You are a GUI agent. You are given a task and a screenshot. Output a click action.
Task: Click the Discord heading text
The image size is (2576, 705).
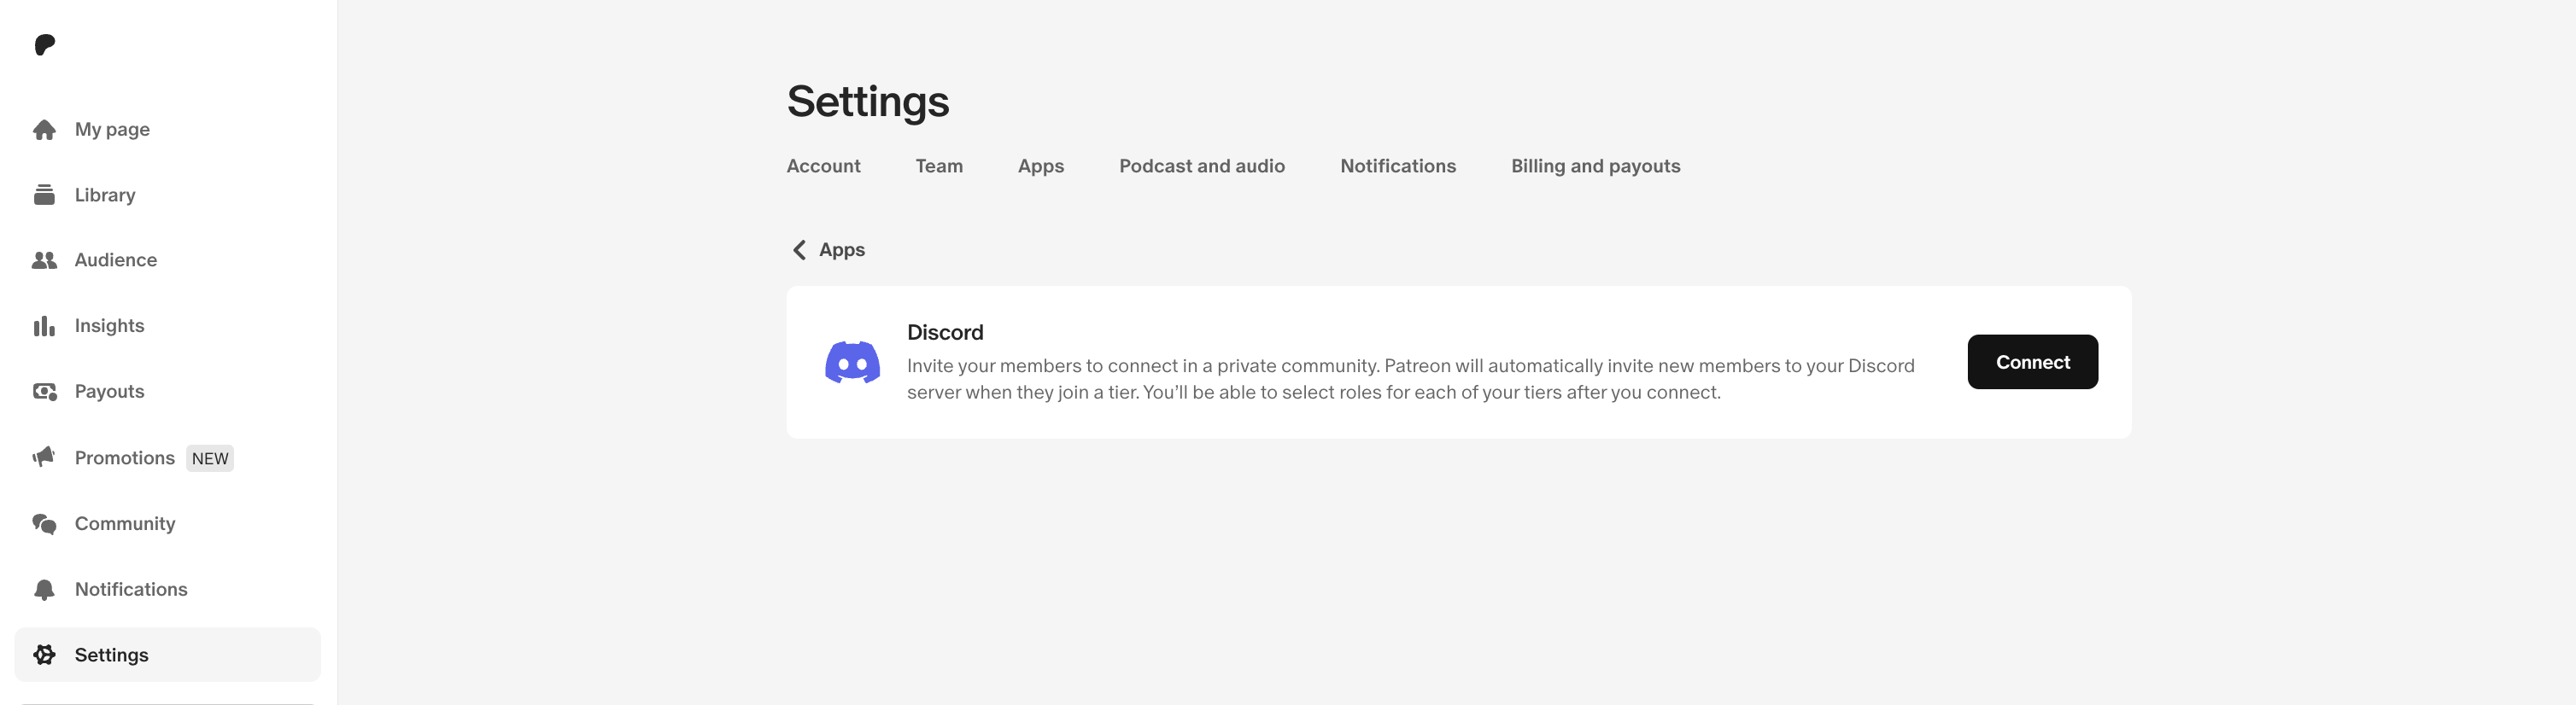coord(945,332)
